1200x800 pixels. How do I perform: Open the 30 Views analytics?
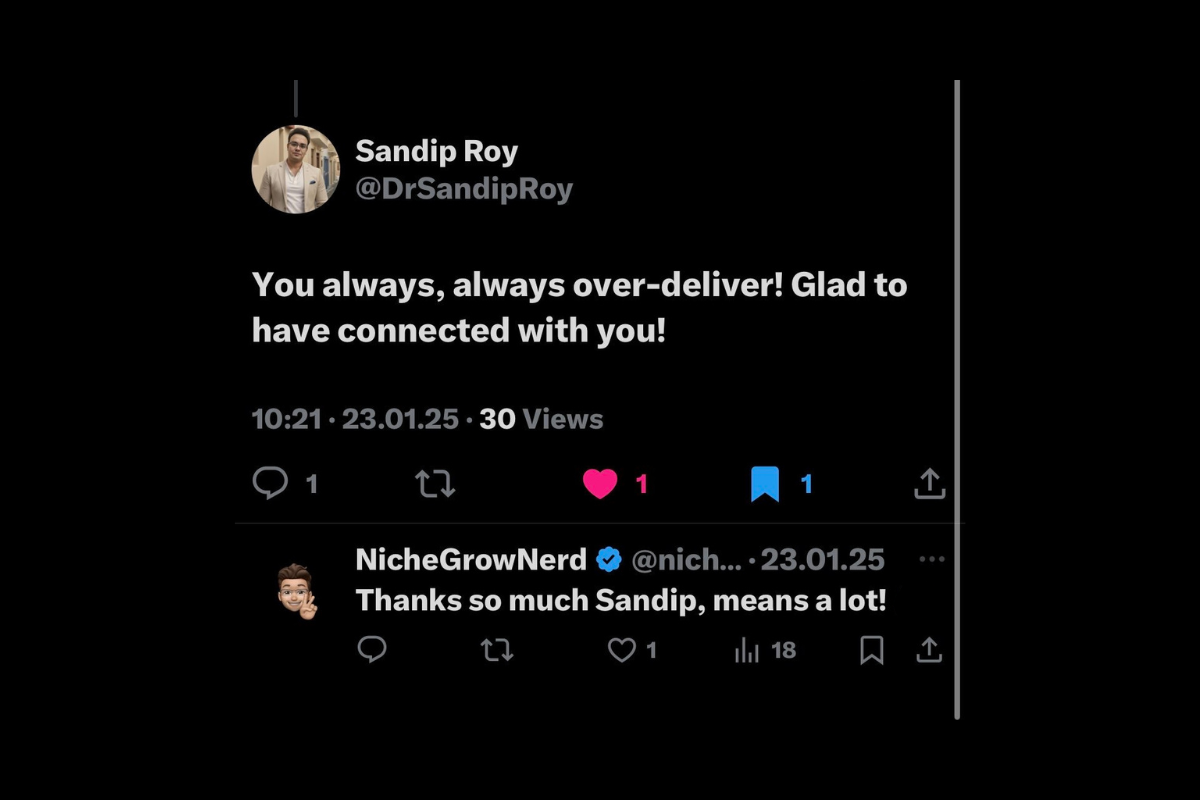[x=541, y=419]
